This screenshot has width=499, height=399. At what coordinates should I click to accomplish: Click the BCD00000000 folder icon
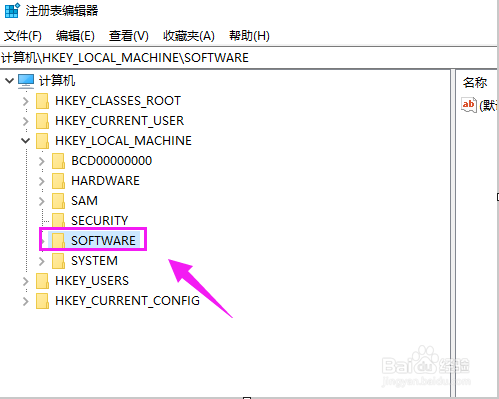coord(58,161)
